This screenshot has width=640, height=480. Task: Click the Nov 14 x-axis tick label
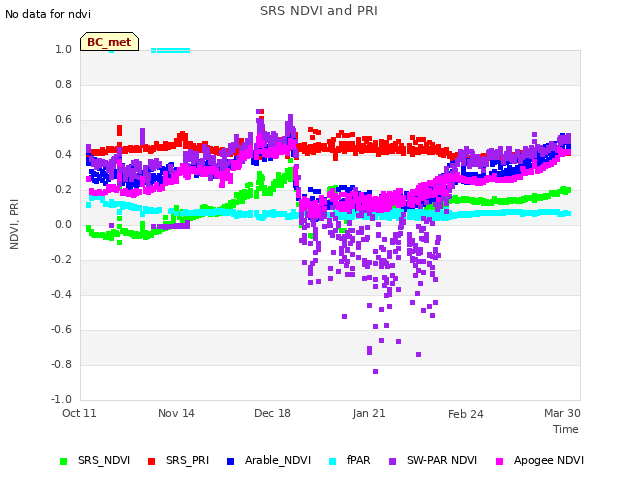point(176,413)
